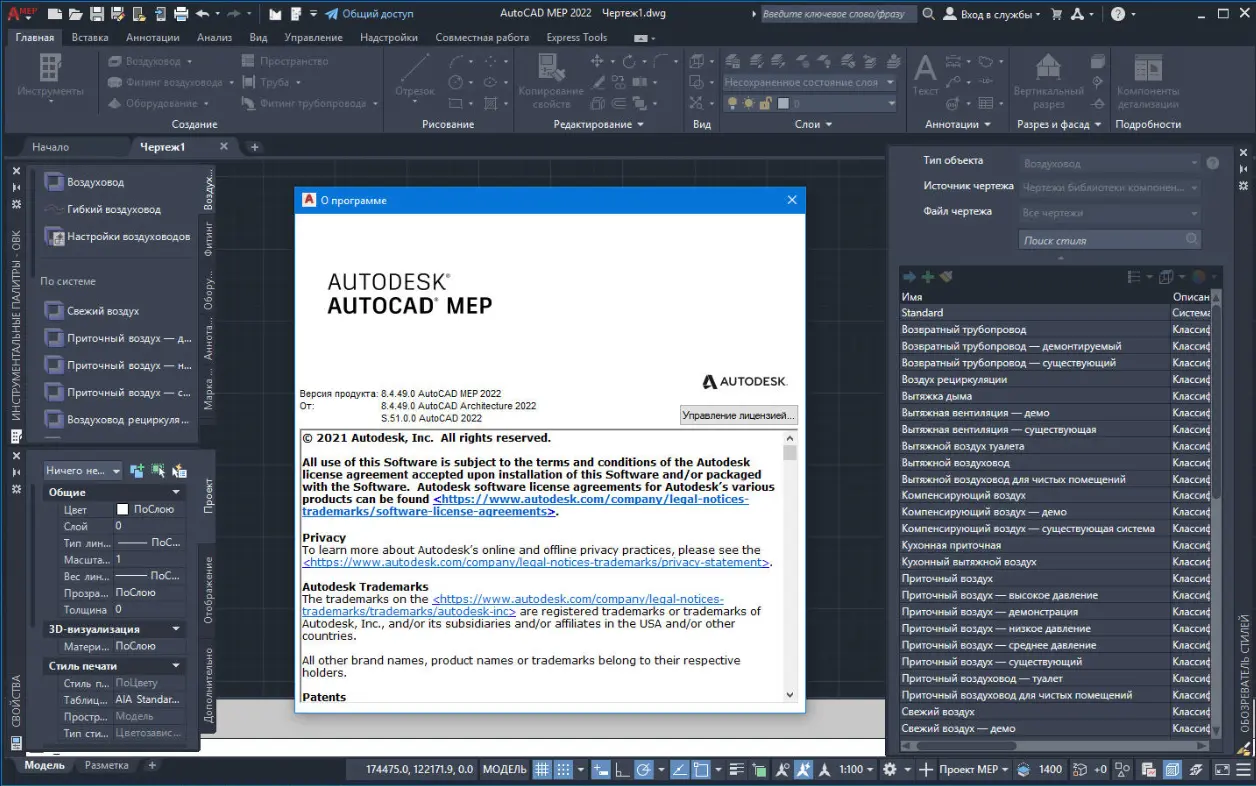Toggle the grid display in status bar

coord(542,769)
